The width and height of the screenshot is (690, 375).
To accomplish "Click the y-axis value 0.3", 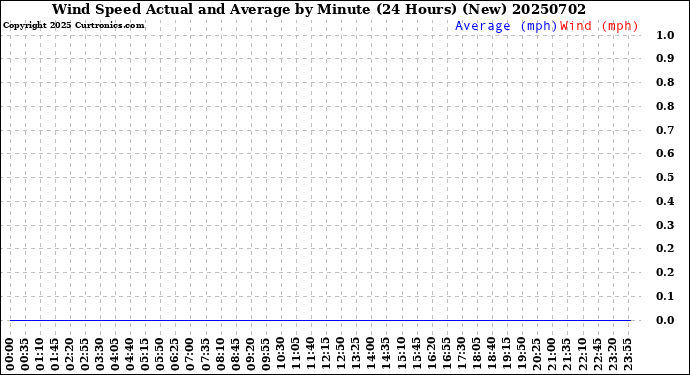I will (665, 225).
